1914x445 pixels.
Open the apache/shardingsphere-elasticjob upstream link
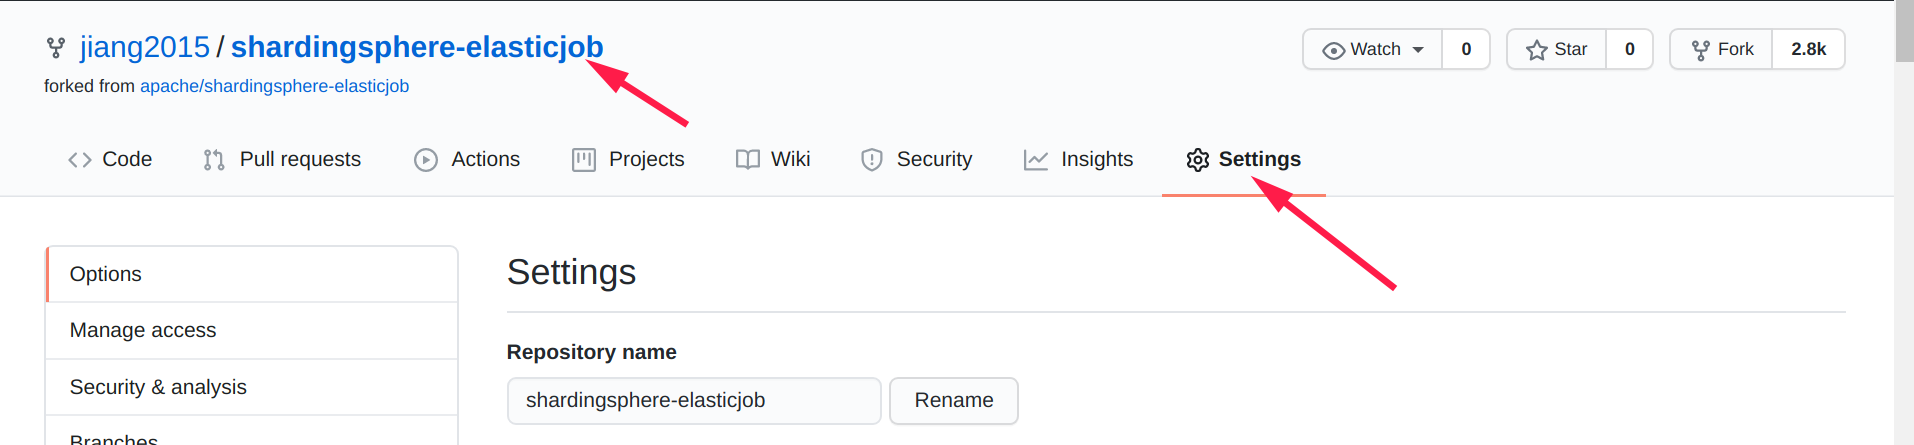pos(274,86)
